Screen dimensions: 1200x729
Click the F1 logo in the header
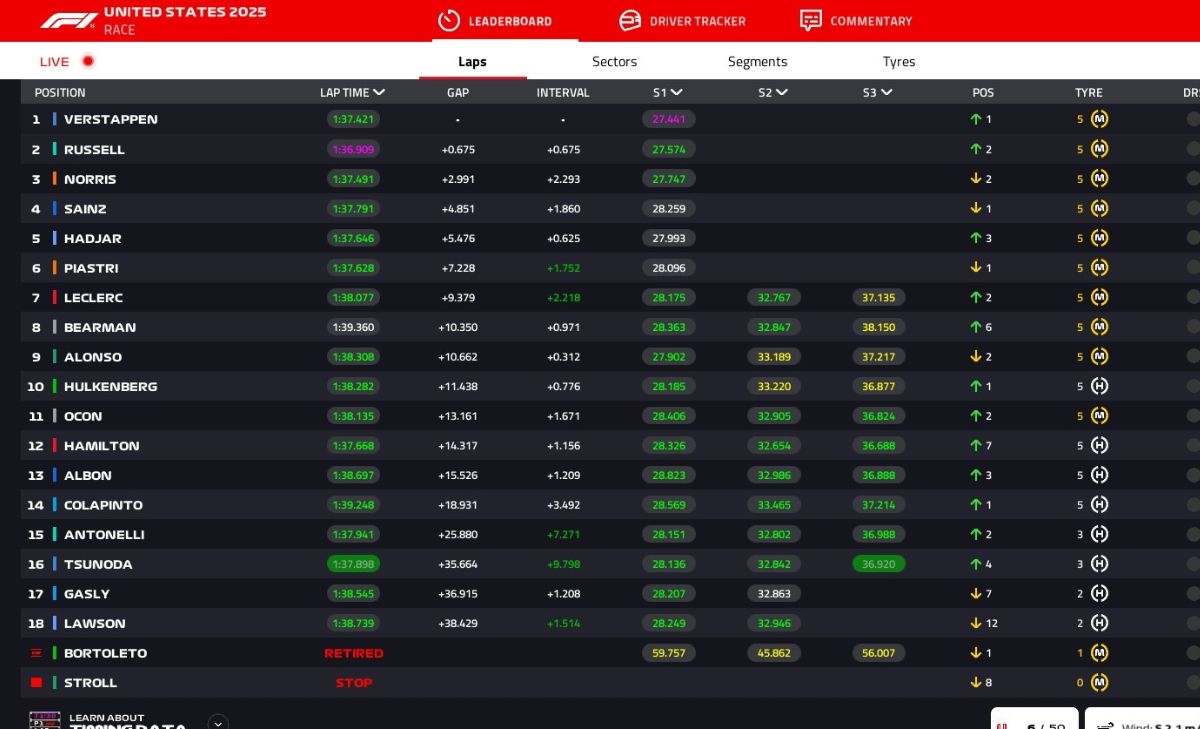click(x=68, y=20)
